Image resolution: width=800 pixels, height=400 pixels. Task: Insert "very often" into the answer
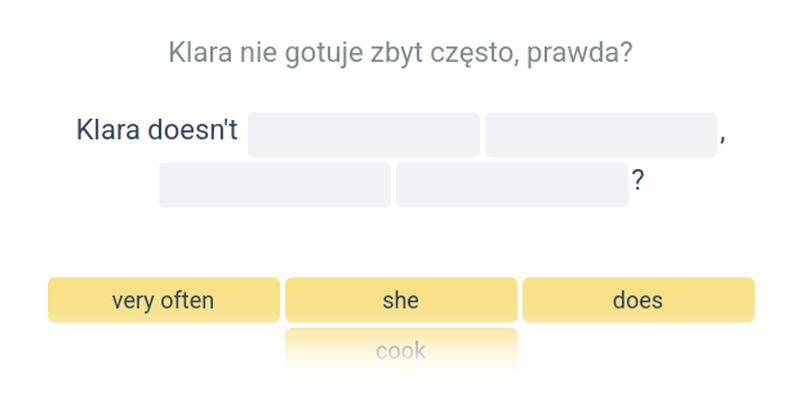163,300
